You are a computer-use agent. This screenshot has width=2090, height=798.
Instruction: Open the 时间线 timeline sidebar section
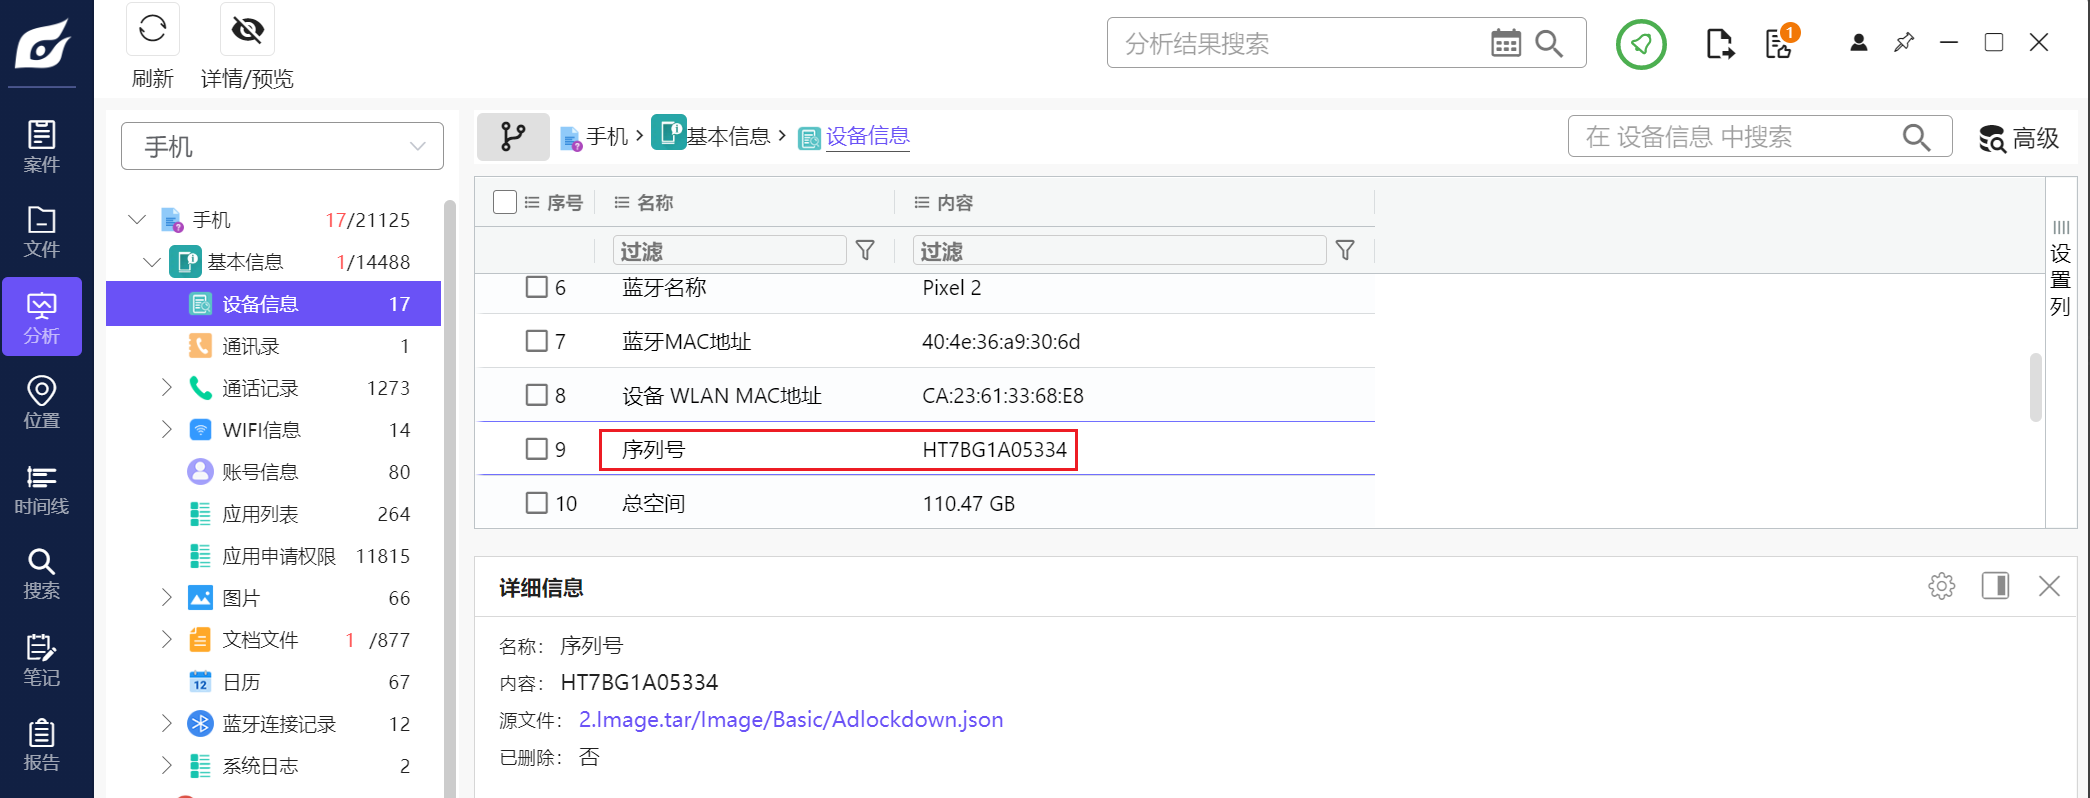[x=42, y=489]
